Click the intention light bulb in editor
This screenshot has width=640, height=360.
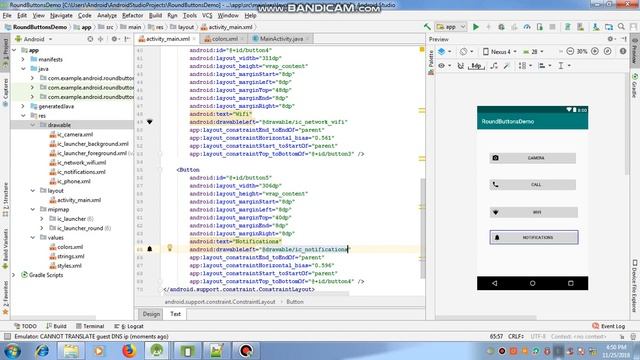[170, 248]
